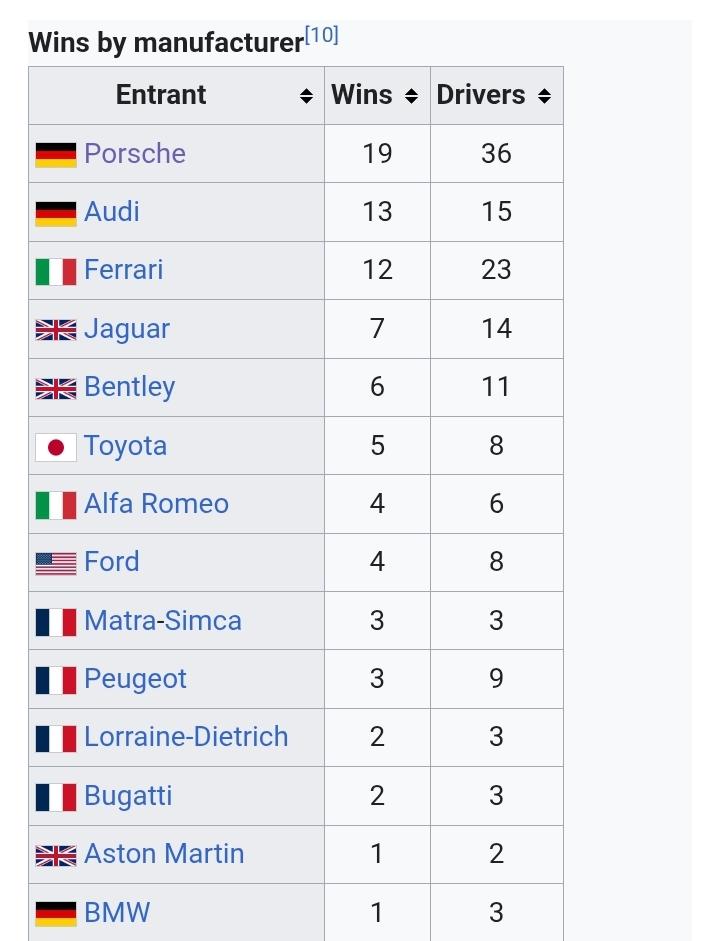The width and height of the screenshot is (720, 941).
Task: Open the Porsche link
Action: click(135, 154)
